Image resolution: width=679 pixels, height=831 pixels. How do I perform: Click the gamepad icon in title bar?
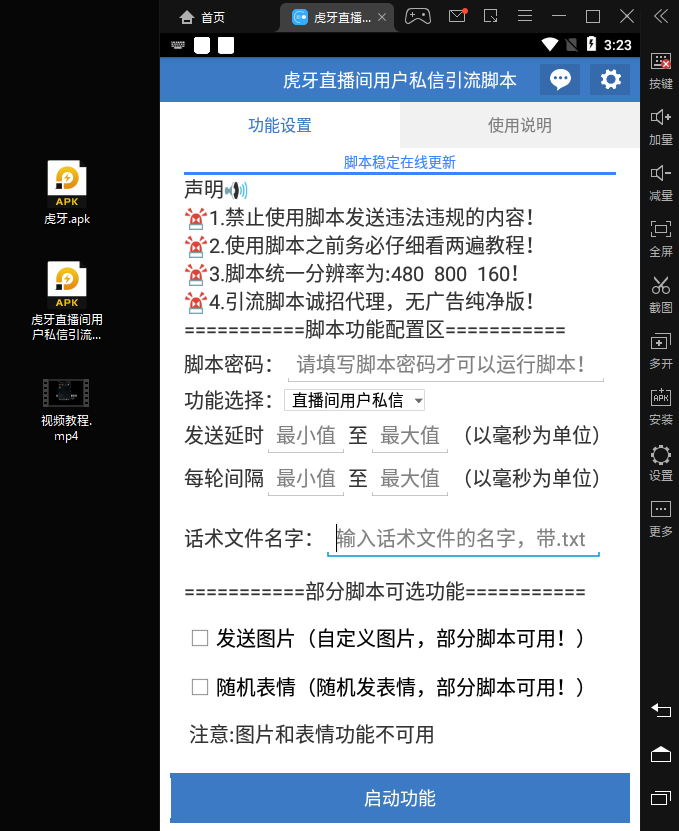pos(418,16)
